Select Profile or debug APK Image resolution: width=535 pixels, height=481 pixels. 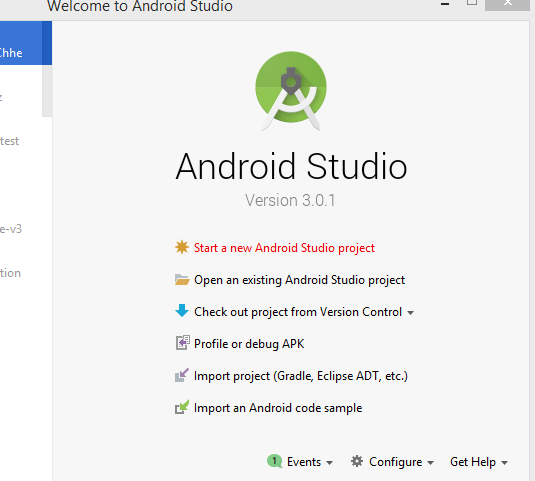tap(249, 344)
